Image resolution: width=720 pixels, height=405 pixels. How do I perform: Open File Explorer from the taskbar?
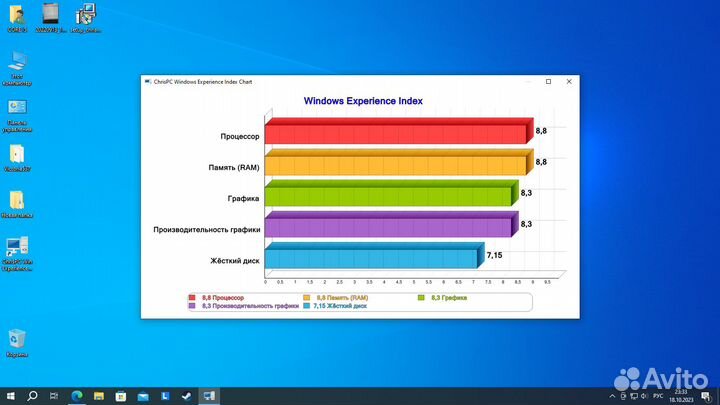(x=99, y=396)
